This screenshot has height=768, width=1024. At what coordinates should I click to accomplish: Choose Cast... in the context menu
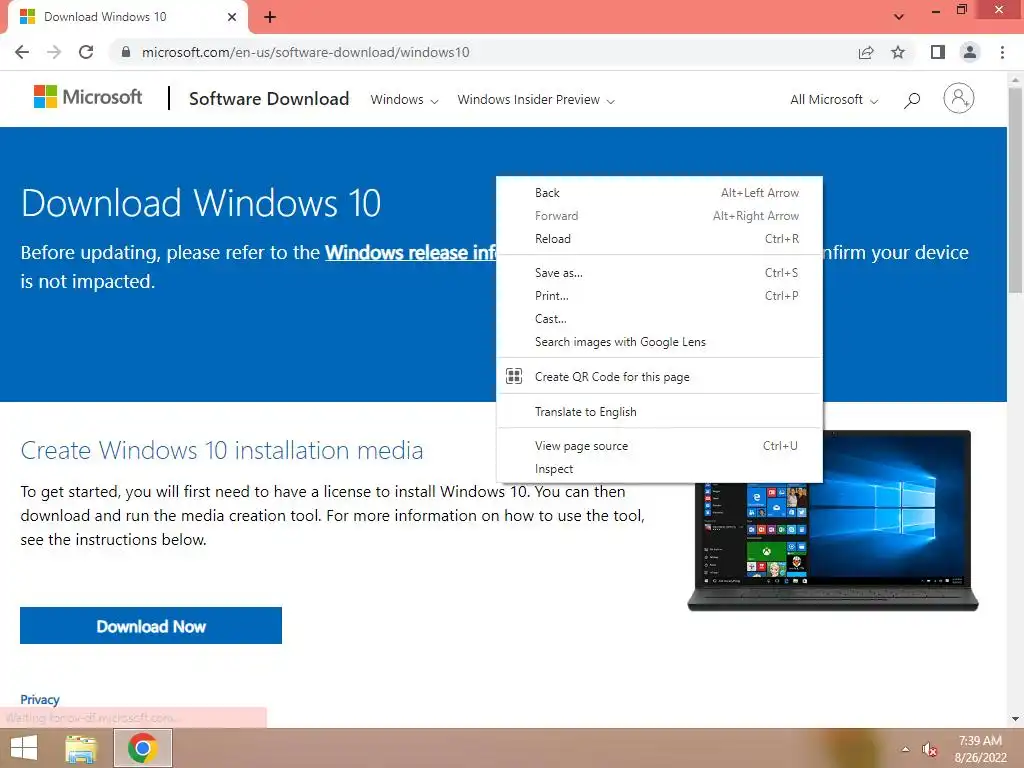click(x=660, y=319)
